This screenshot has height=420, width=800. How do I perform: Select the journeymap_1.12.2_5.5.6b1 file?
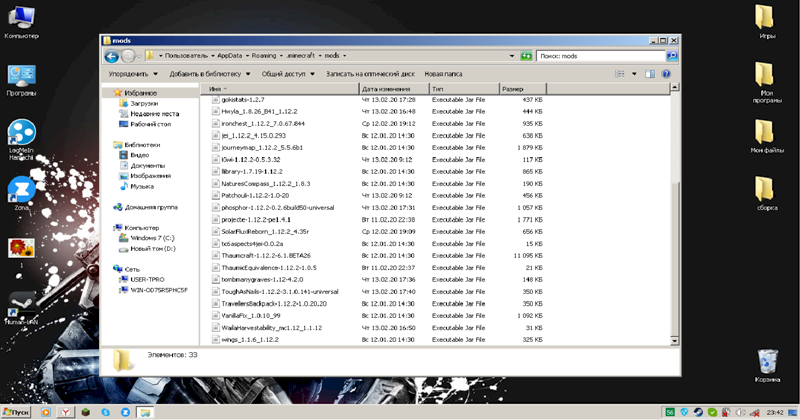point(254,146)
